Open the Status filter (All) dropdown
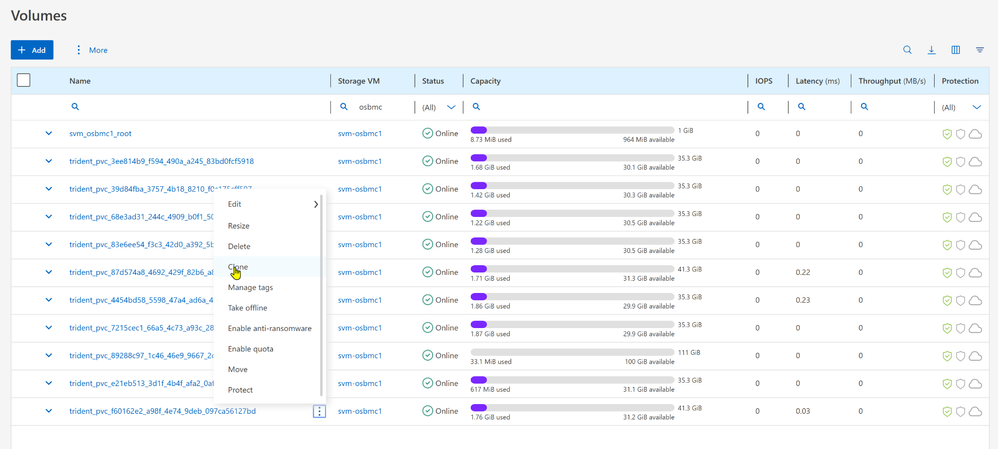This screenshot has width=998, height=449. (439, 107)
